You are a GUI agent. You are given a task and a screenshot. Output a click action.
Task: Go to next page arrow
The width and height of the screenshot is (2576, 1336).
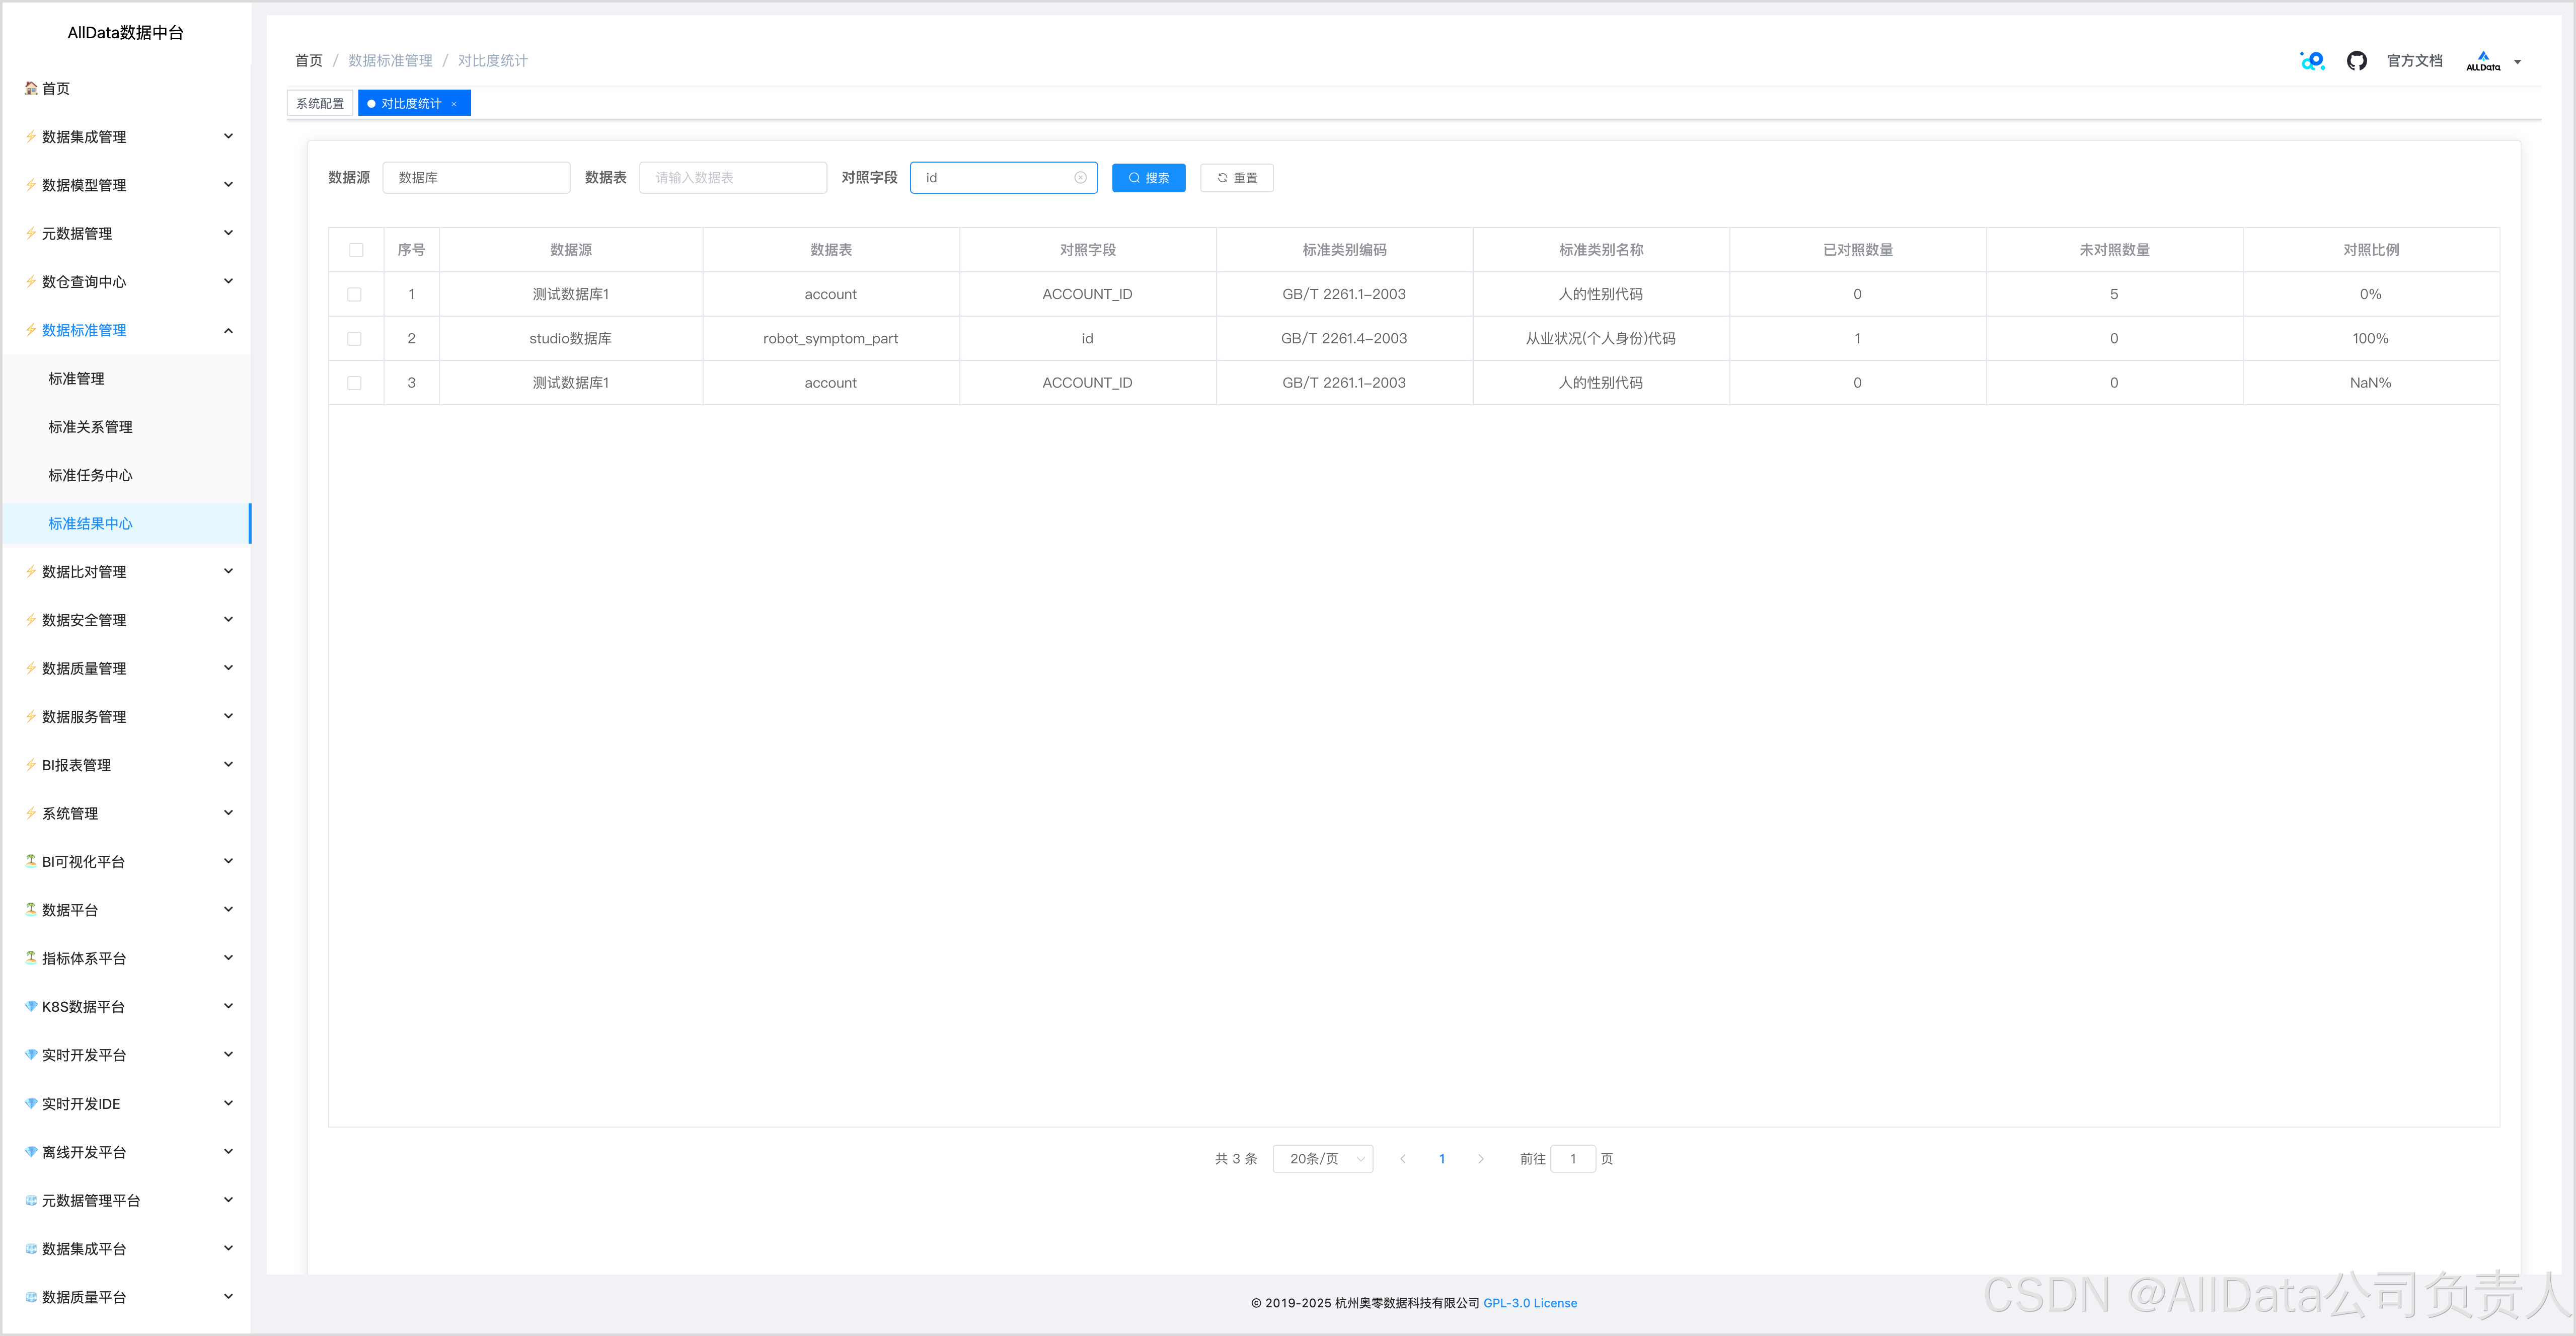[1480, 1159]
